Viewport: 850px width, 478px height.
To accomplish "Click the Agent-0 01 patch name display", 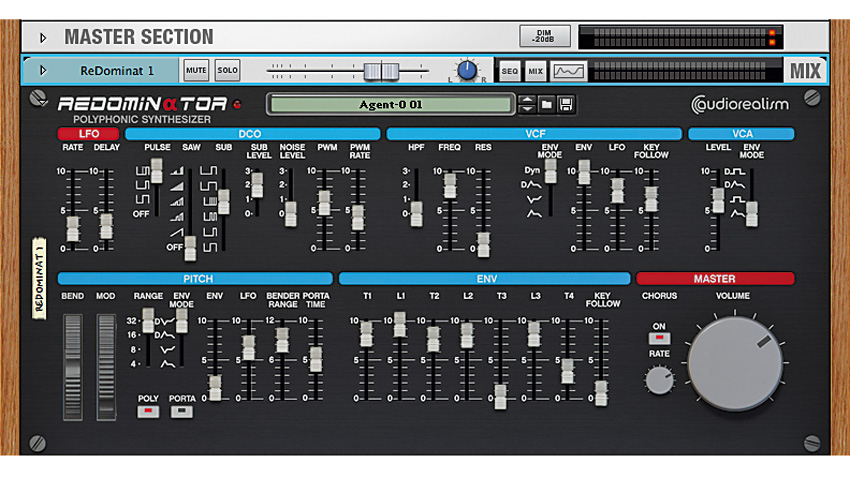I will (x=390, y=105).
